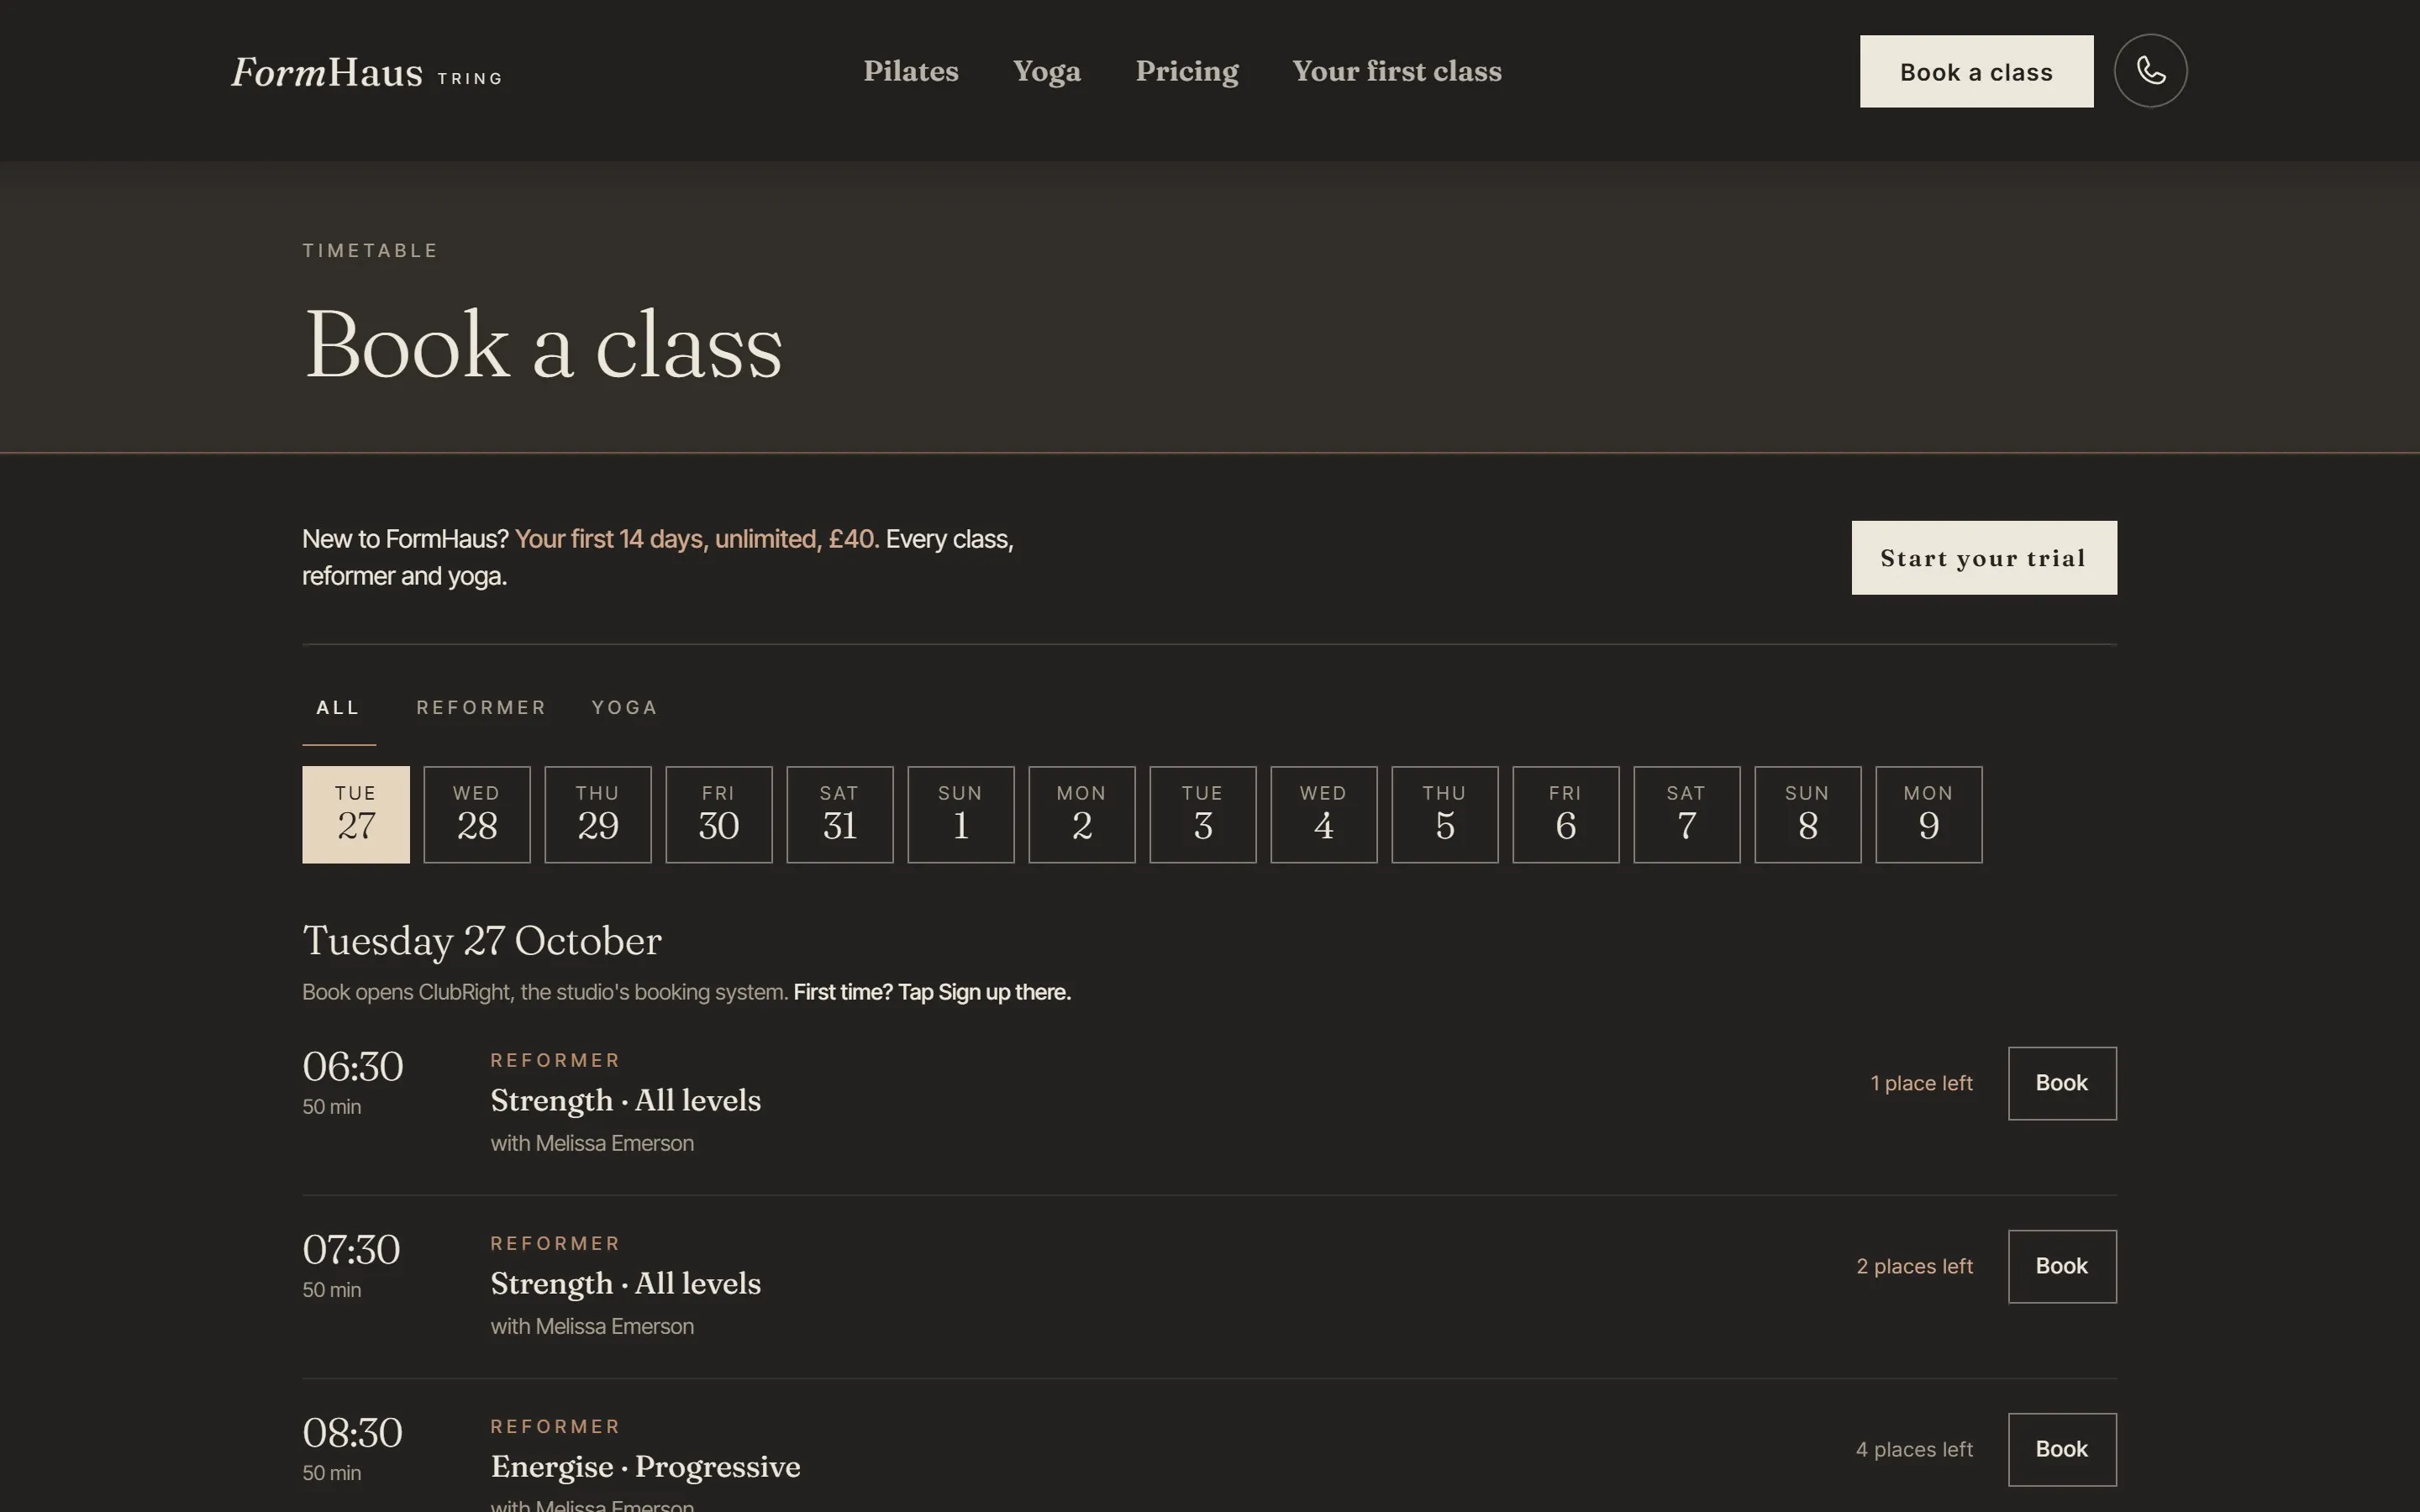Click 'Tuesday 27 October' heading
Viewport: 2420px width, 1512px height.
click(482, 941)
